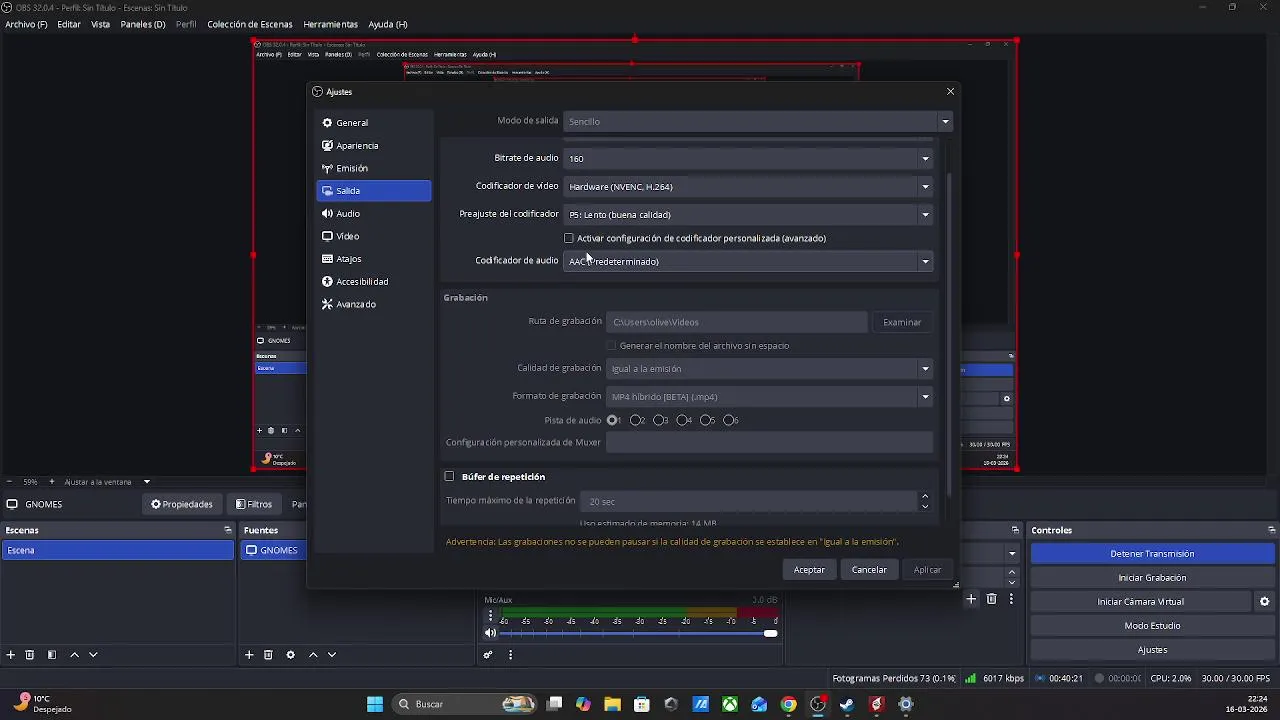Open the Colección de Escenas menu

[248, 24]
